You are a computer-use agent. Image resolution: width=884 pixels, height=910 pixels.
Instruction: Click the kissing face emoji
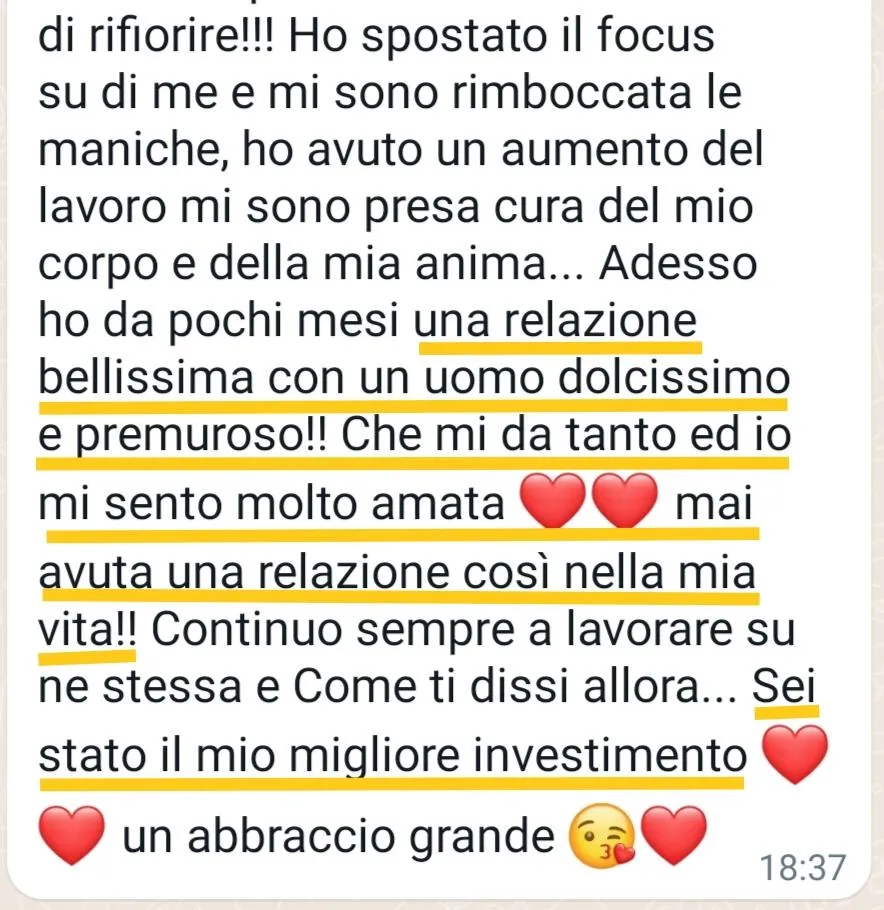(x=601, y=836)
